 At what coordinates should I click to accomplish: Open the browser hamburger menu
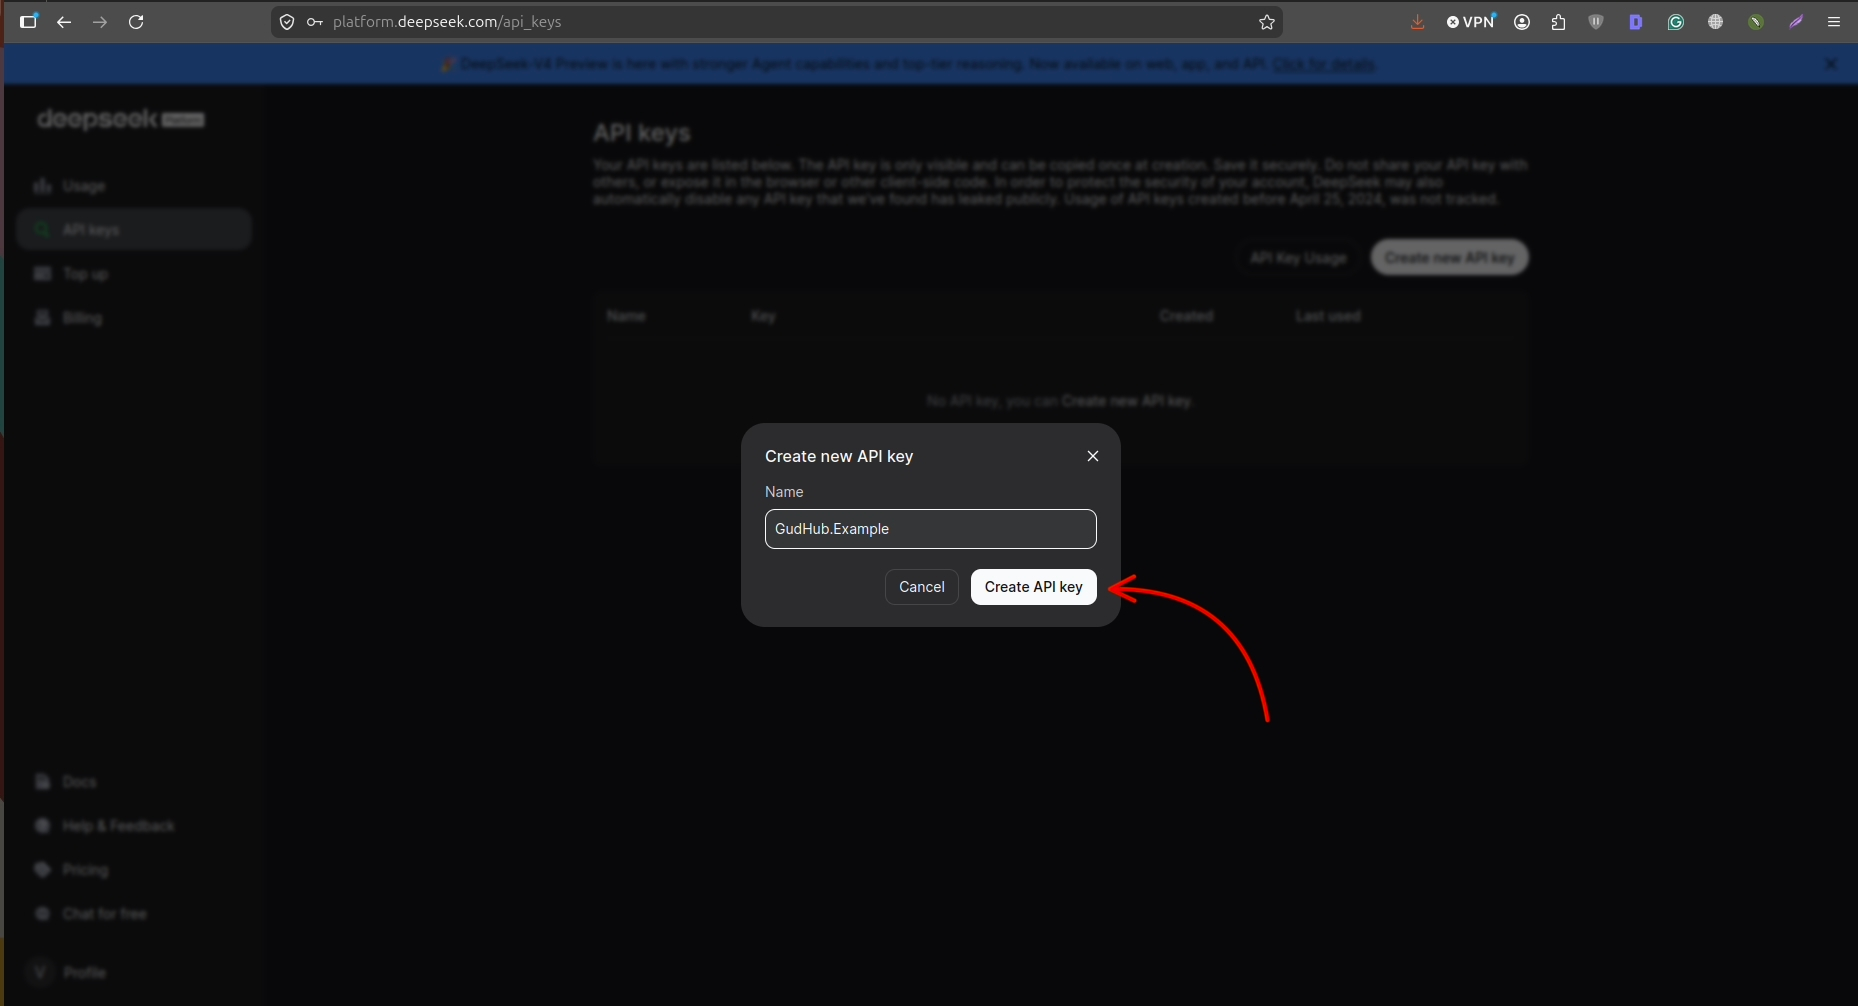[1834, 22]
